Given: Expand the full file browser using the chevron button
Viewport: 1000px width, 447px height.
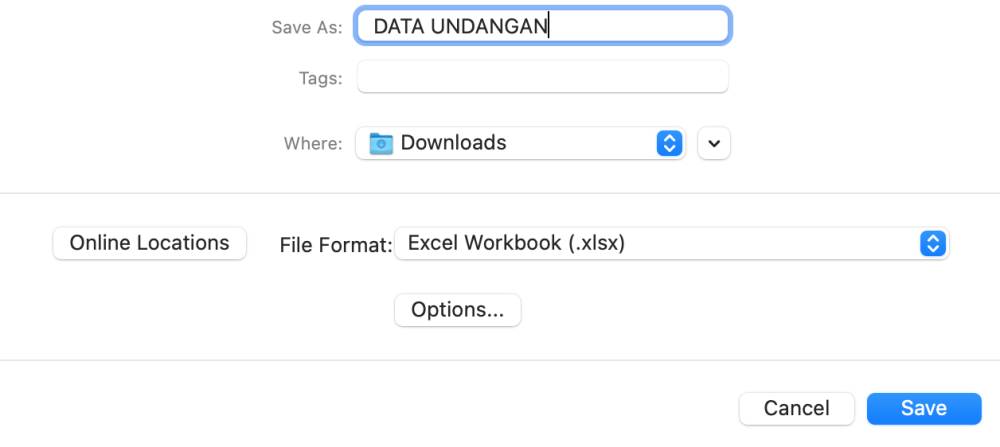Looking at the screenshot, I should click(714, 143).
